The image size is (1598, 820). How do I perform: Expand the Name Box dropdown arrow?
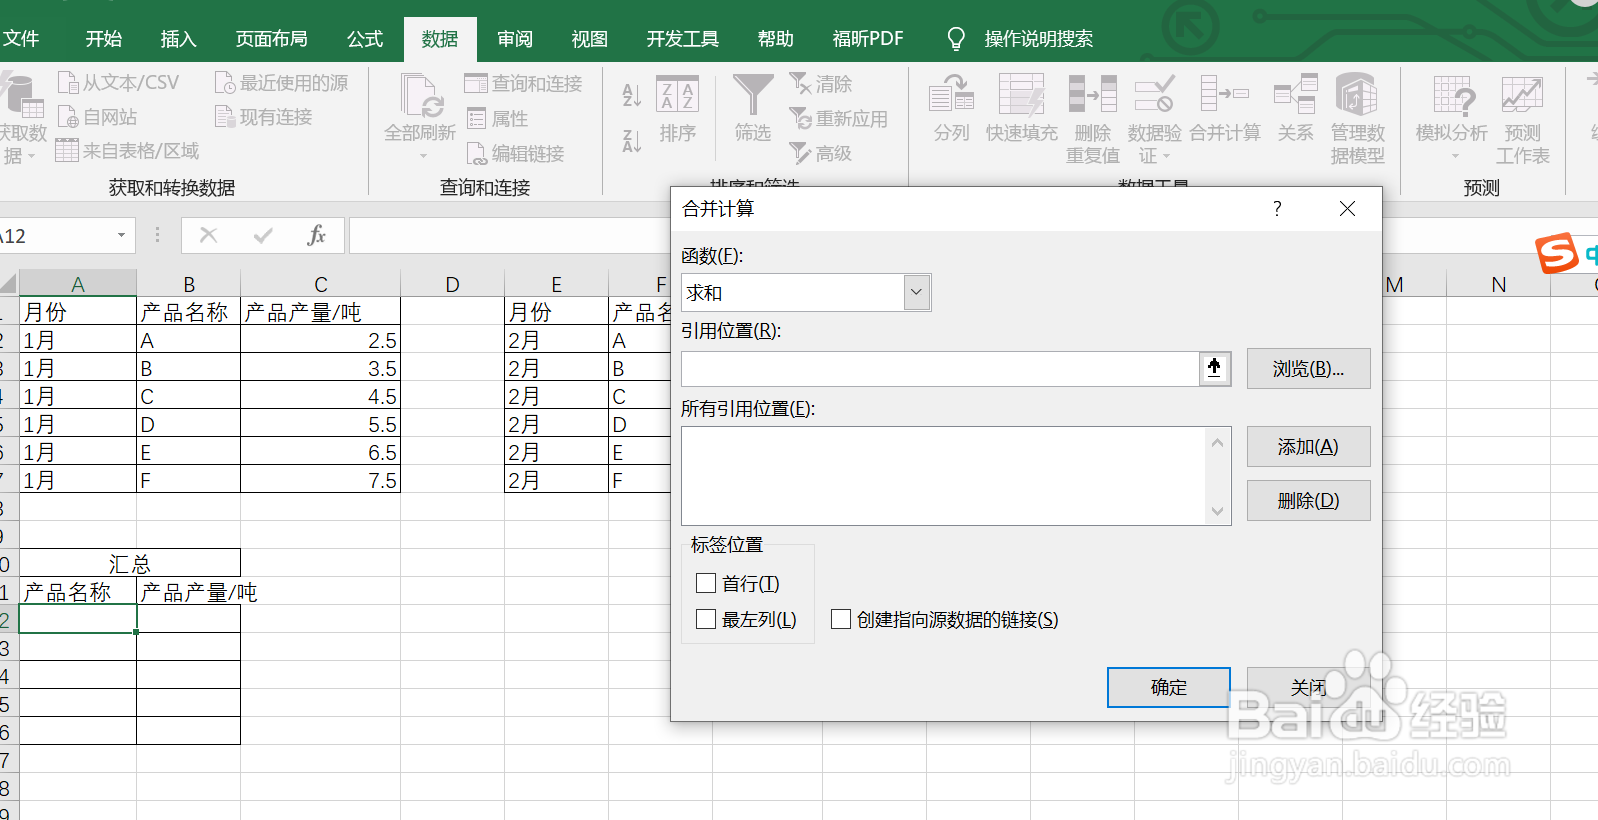[121, 236]
